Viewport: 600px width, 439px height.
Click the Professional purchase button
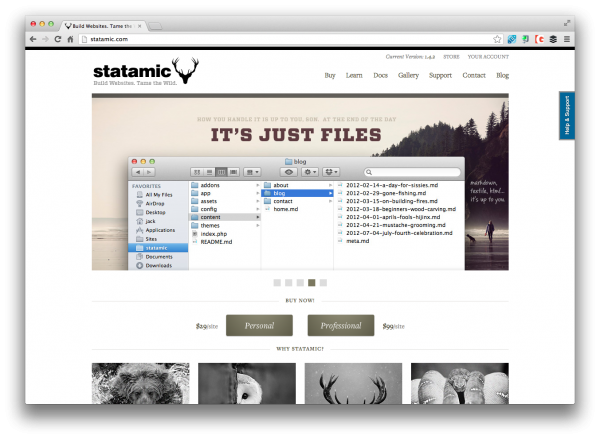click(x=341, y=325)
